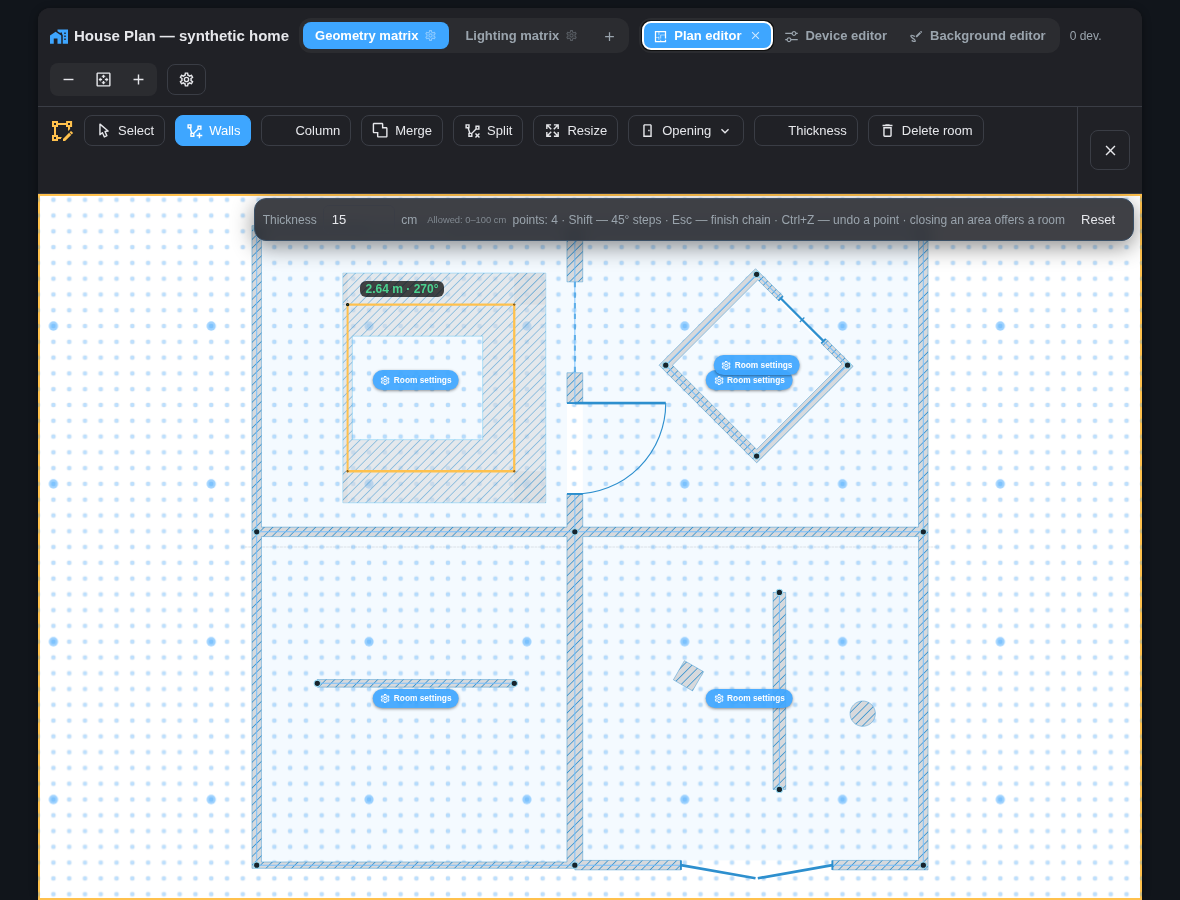1180x900 pixels.
Task: Click the fit-to-view icon
Action: pos(104,80)
